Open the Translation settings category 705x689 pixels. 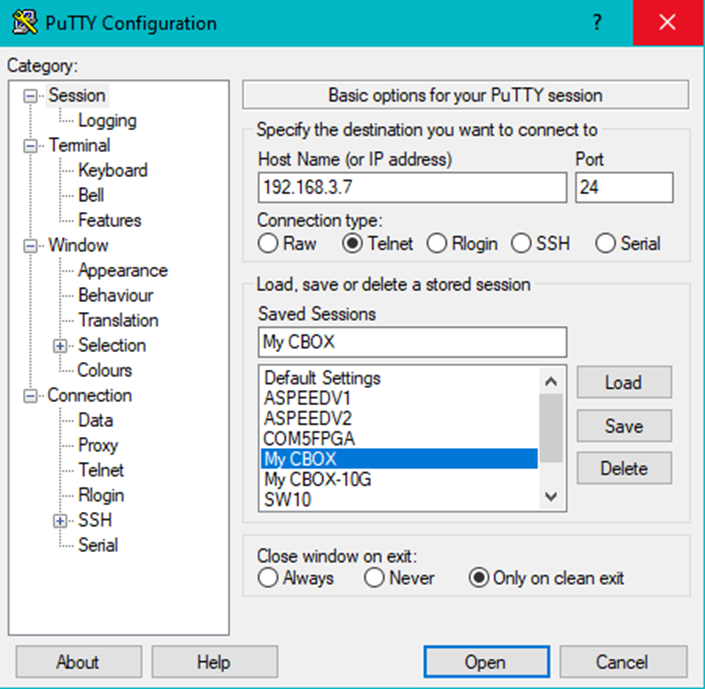pos(118,320)
